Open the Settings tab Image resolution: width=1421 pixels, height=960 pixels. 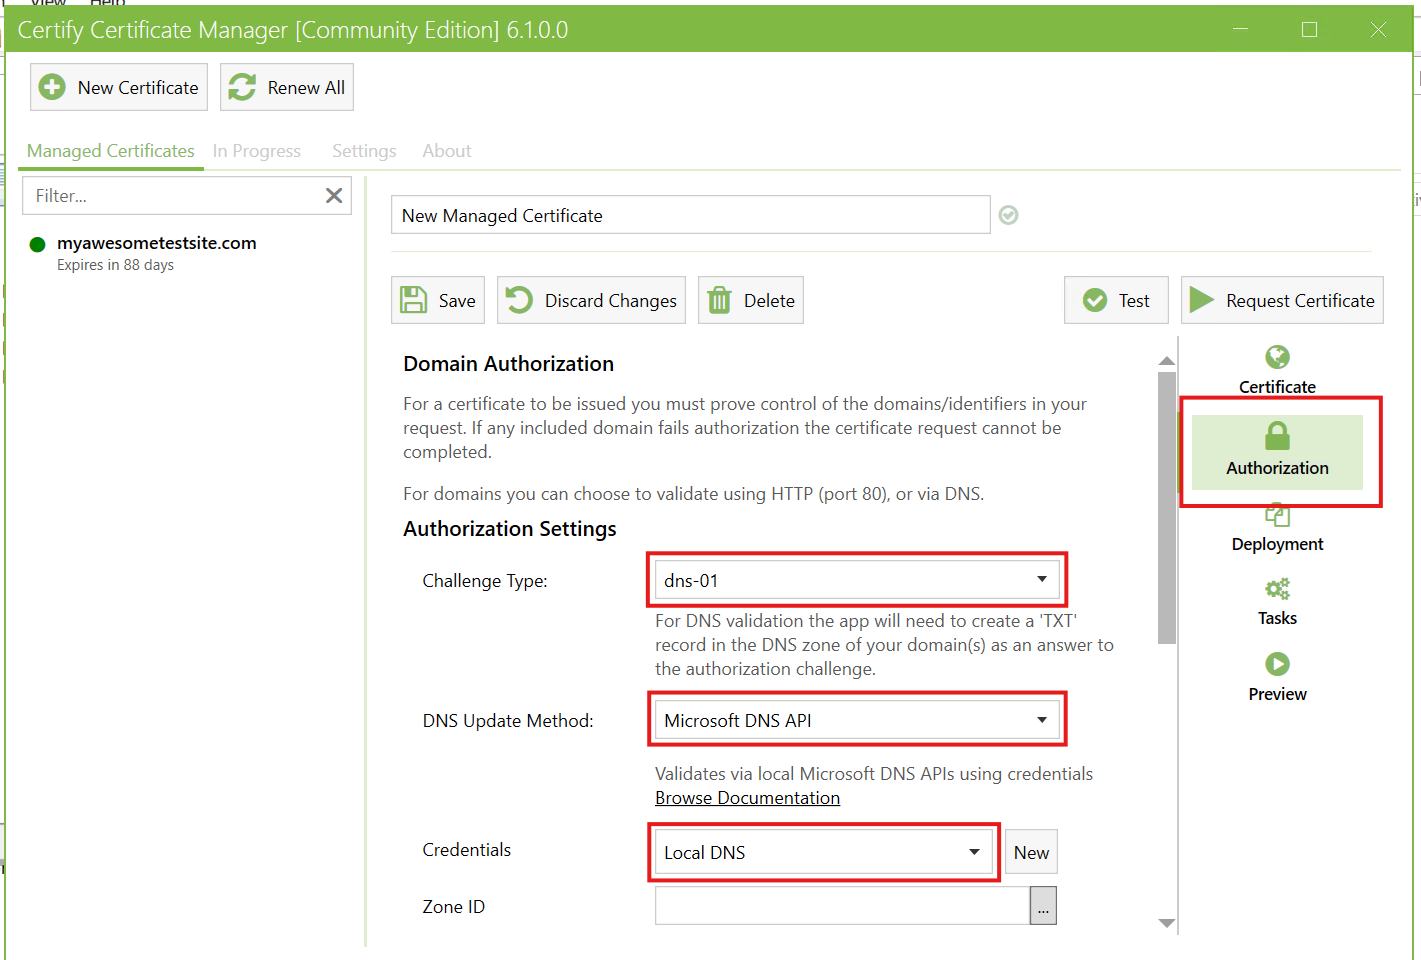(x=364, y=151)
